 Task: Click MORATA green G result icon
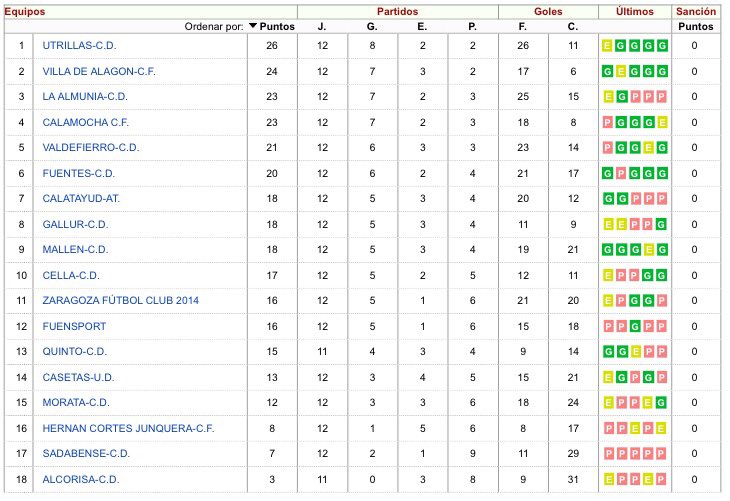661,402
